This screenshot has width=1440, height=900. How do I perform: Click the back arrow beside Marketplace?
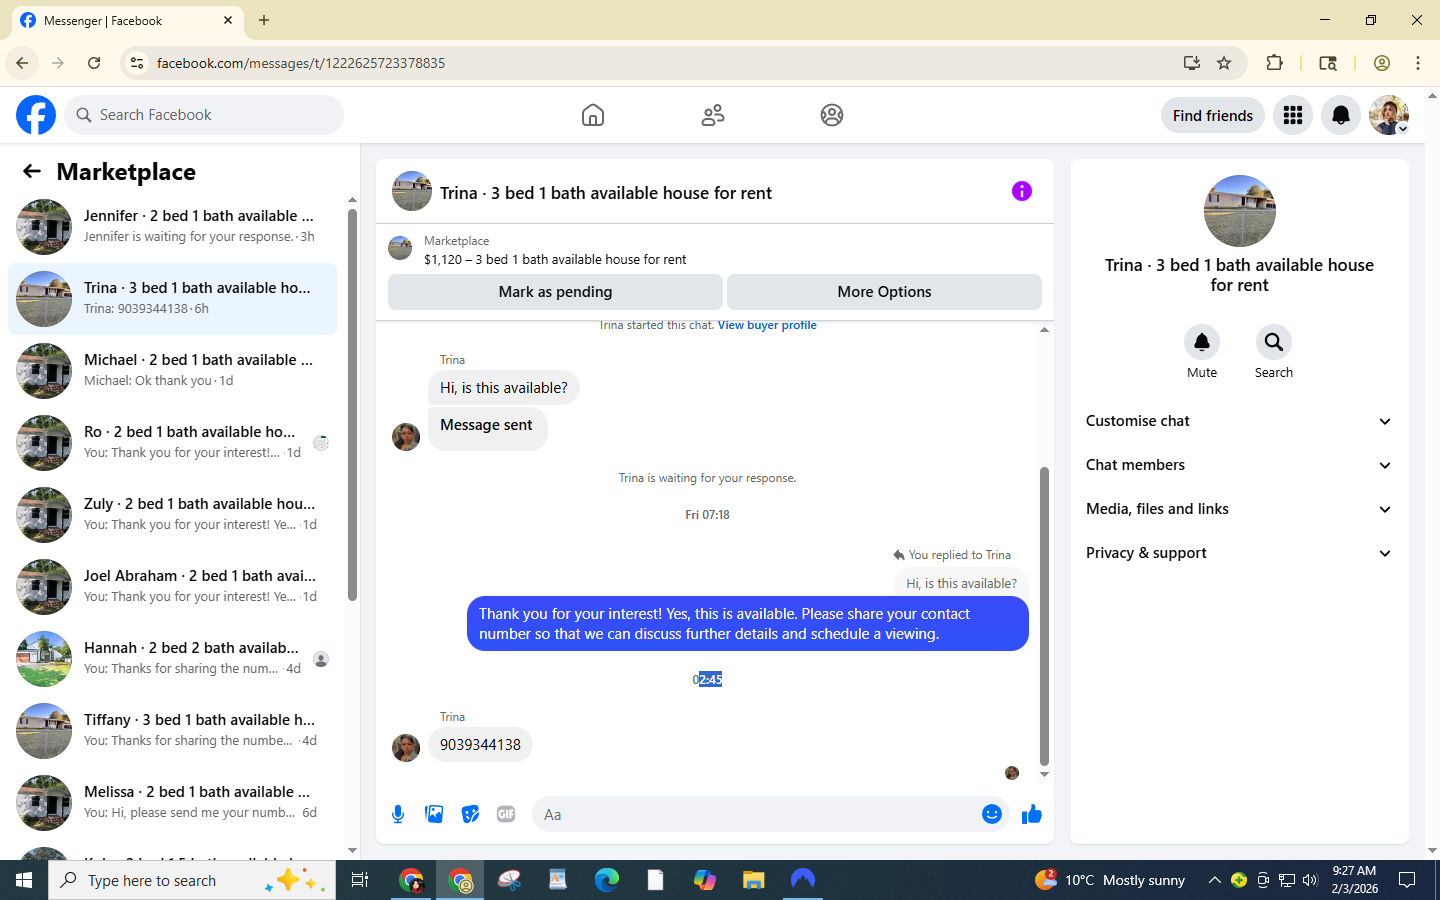click(32, 171)
